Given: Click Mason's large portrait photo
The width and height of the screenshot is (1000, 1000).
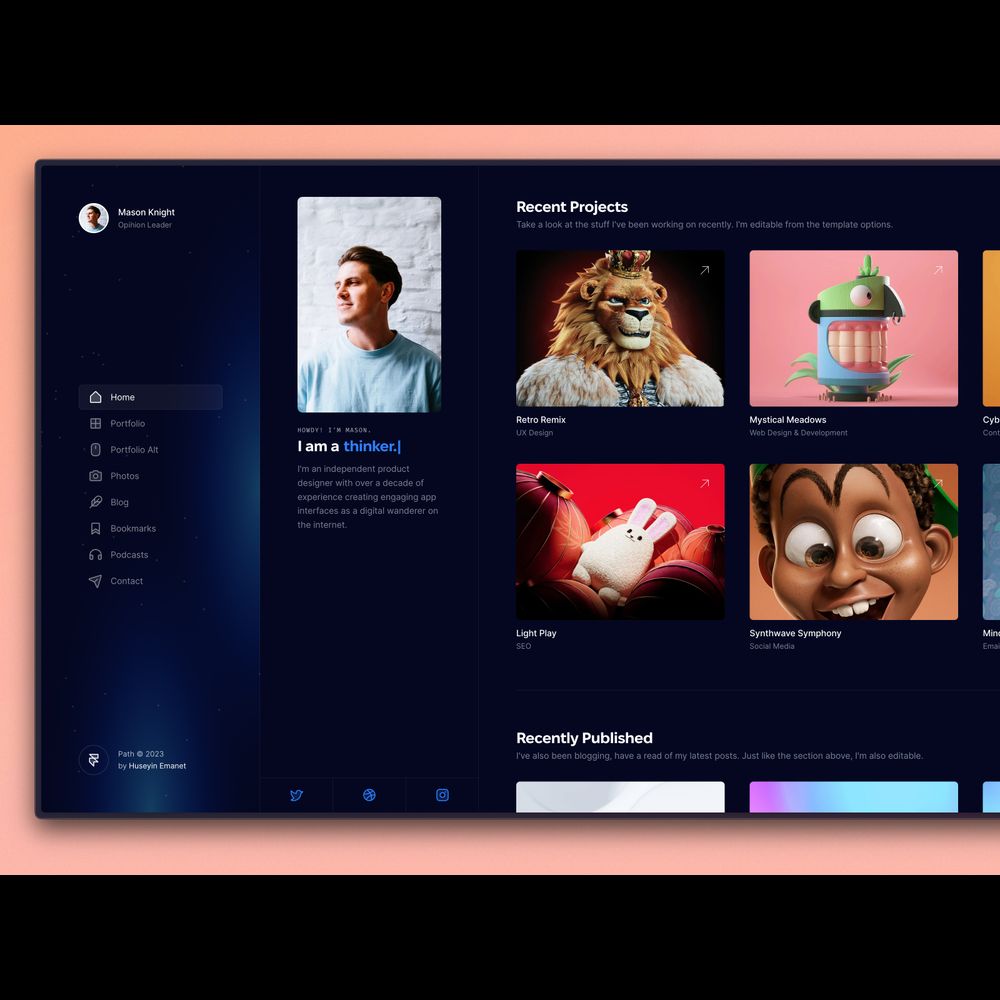Looking at the screenshot, I should tap(369, 304).
